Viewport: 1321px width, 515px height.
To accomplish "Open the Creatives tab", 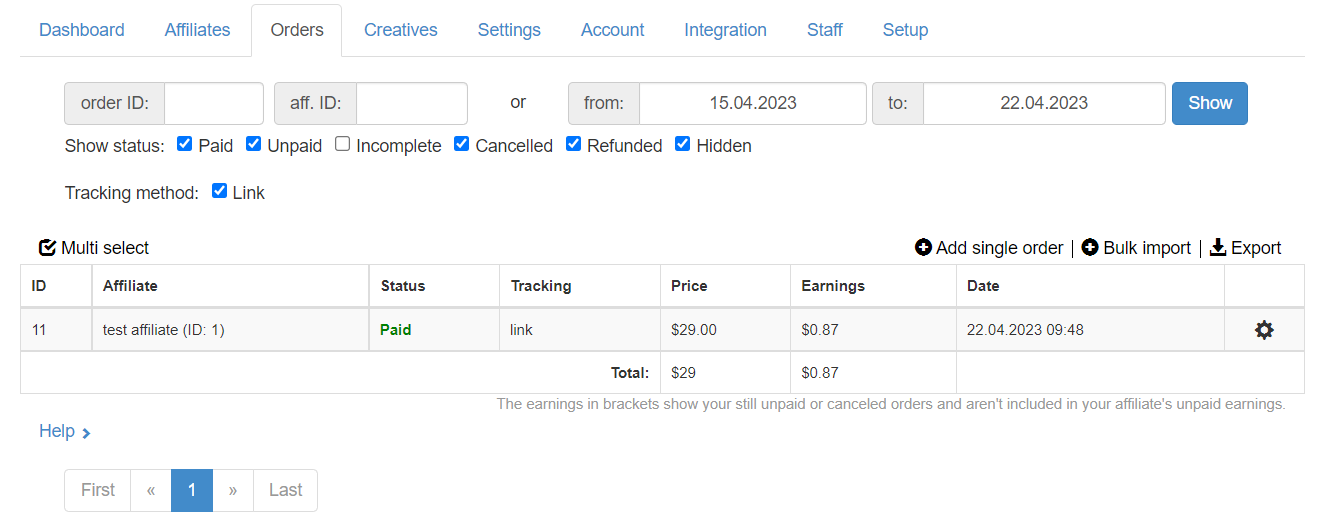I will pos(400,30).
